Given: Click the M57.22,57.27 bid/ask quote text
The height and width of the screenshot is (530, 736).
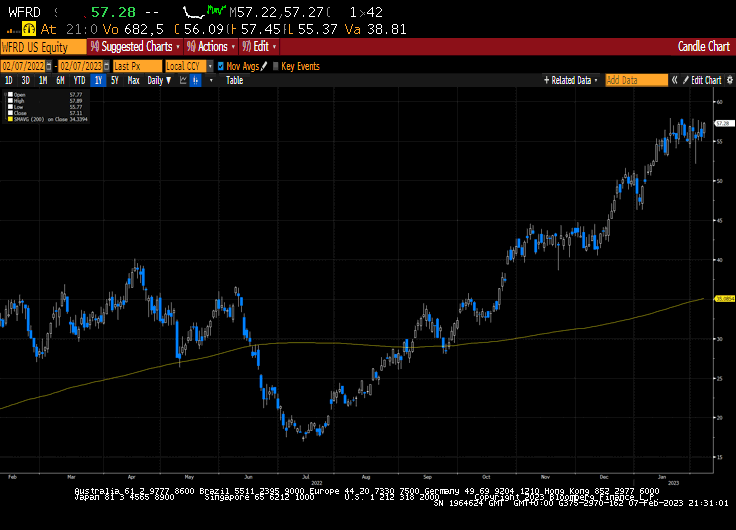Looking at the screenshot, I should pos(279,12).
